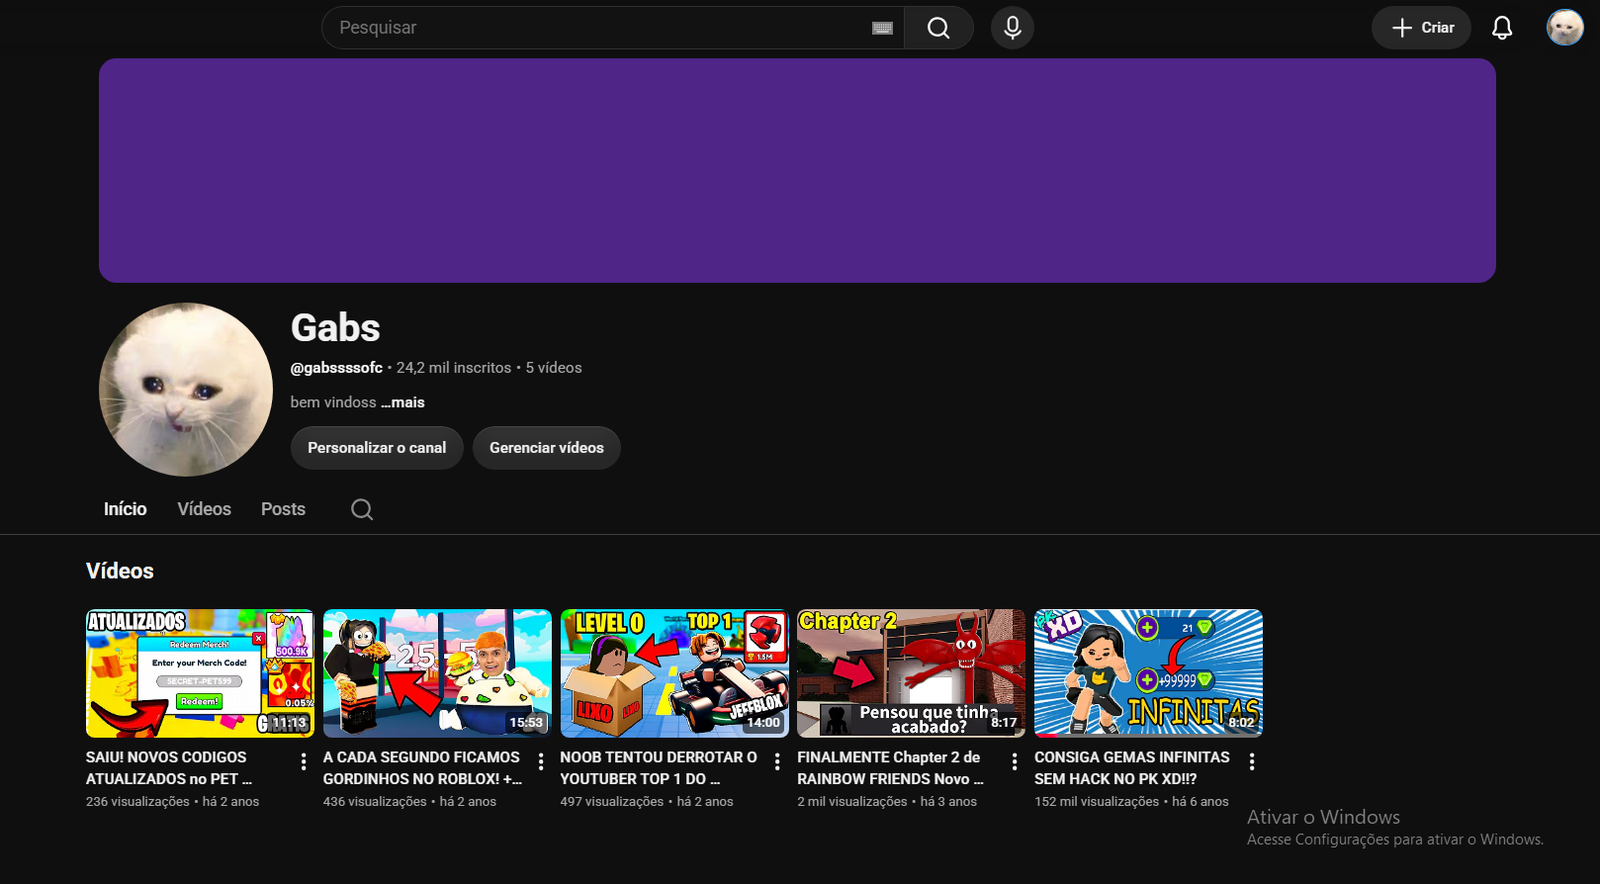Click the Personalizar o canal button

pos(377,448)
